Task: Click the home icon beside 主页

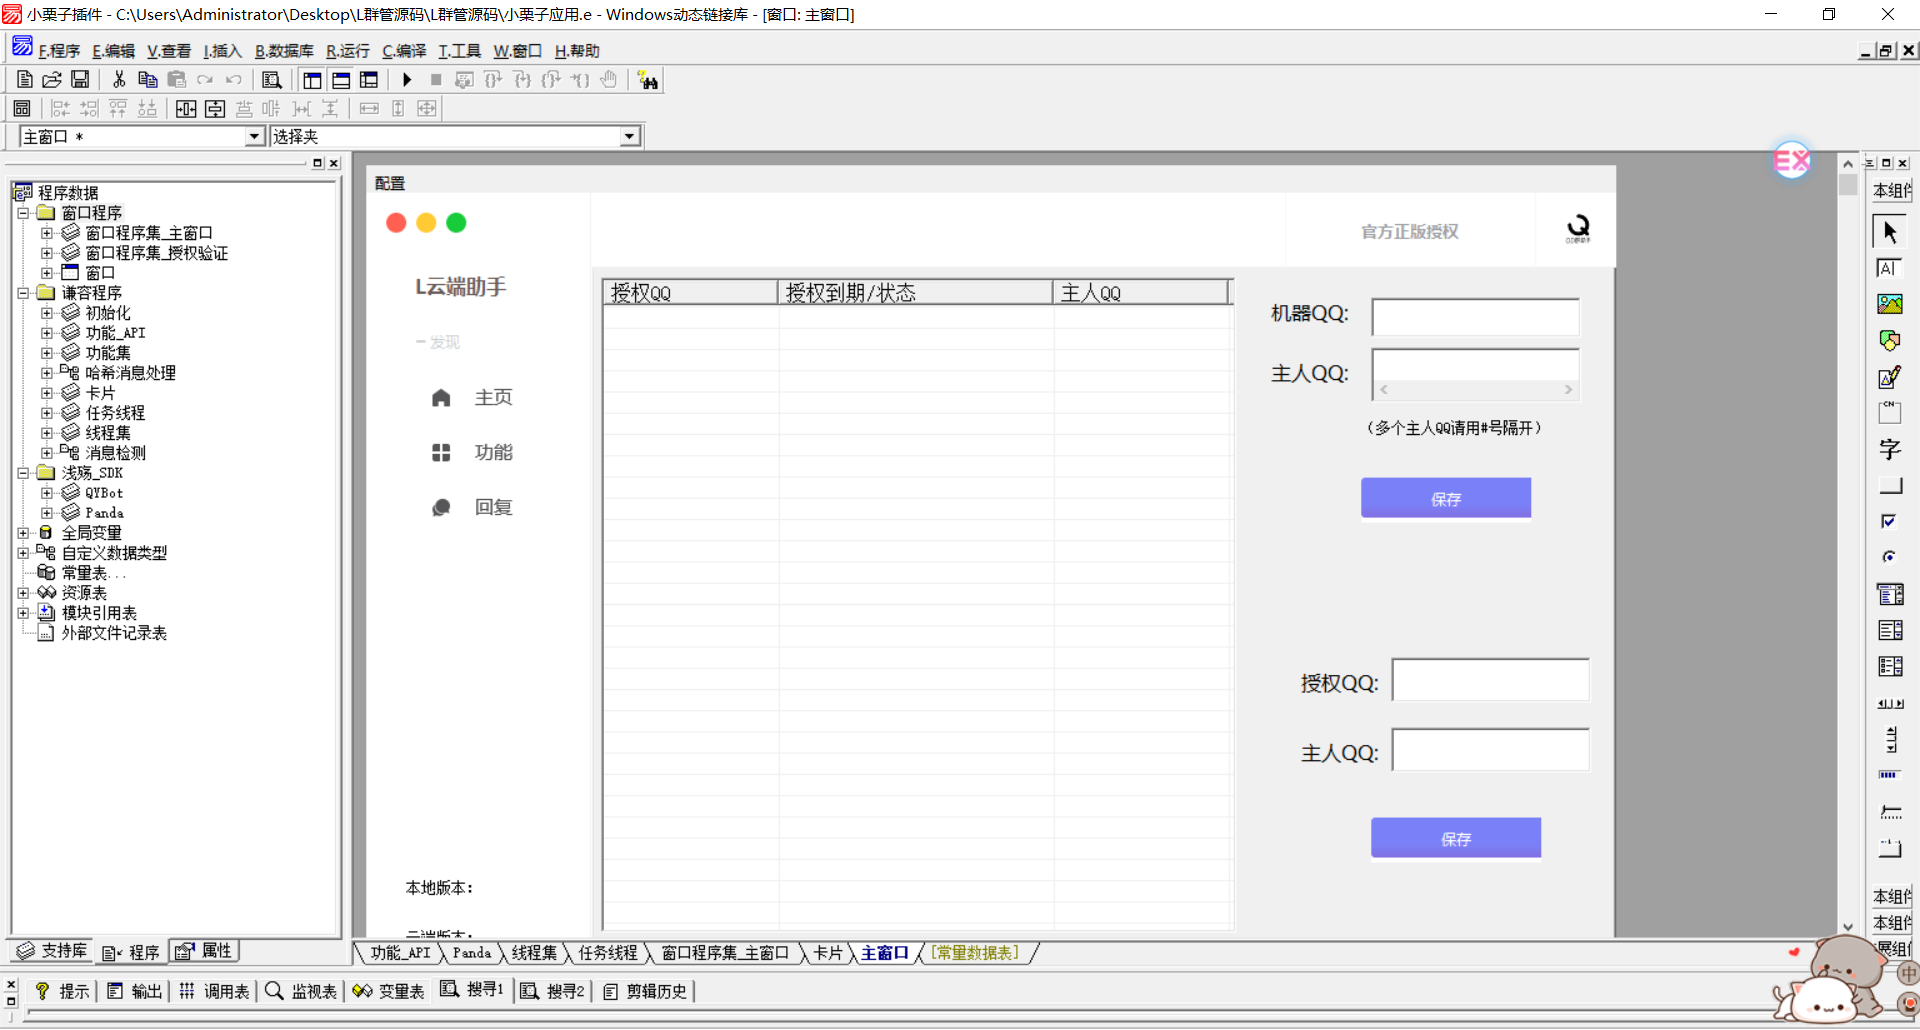Action: [441, 398]
